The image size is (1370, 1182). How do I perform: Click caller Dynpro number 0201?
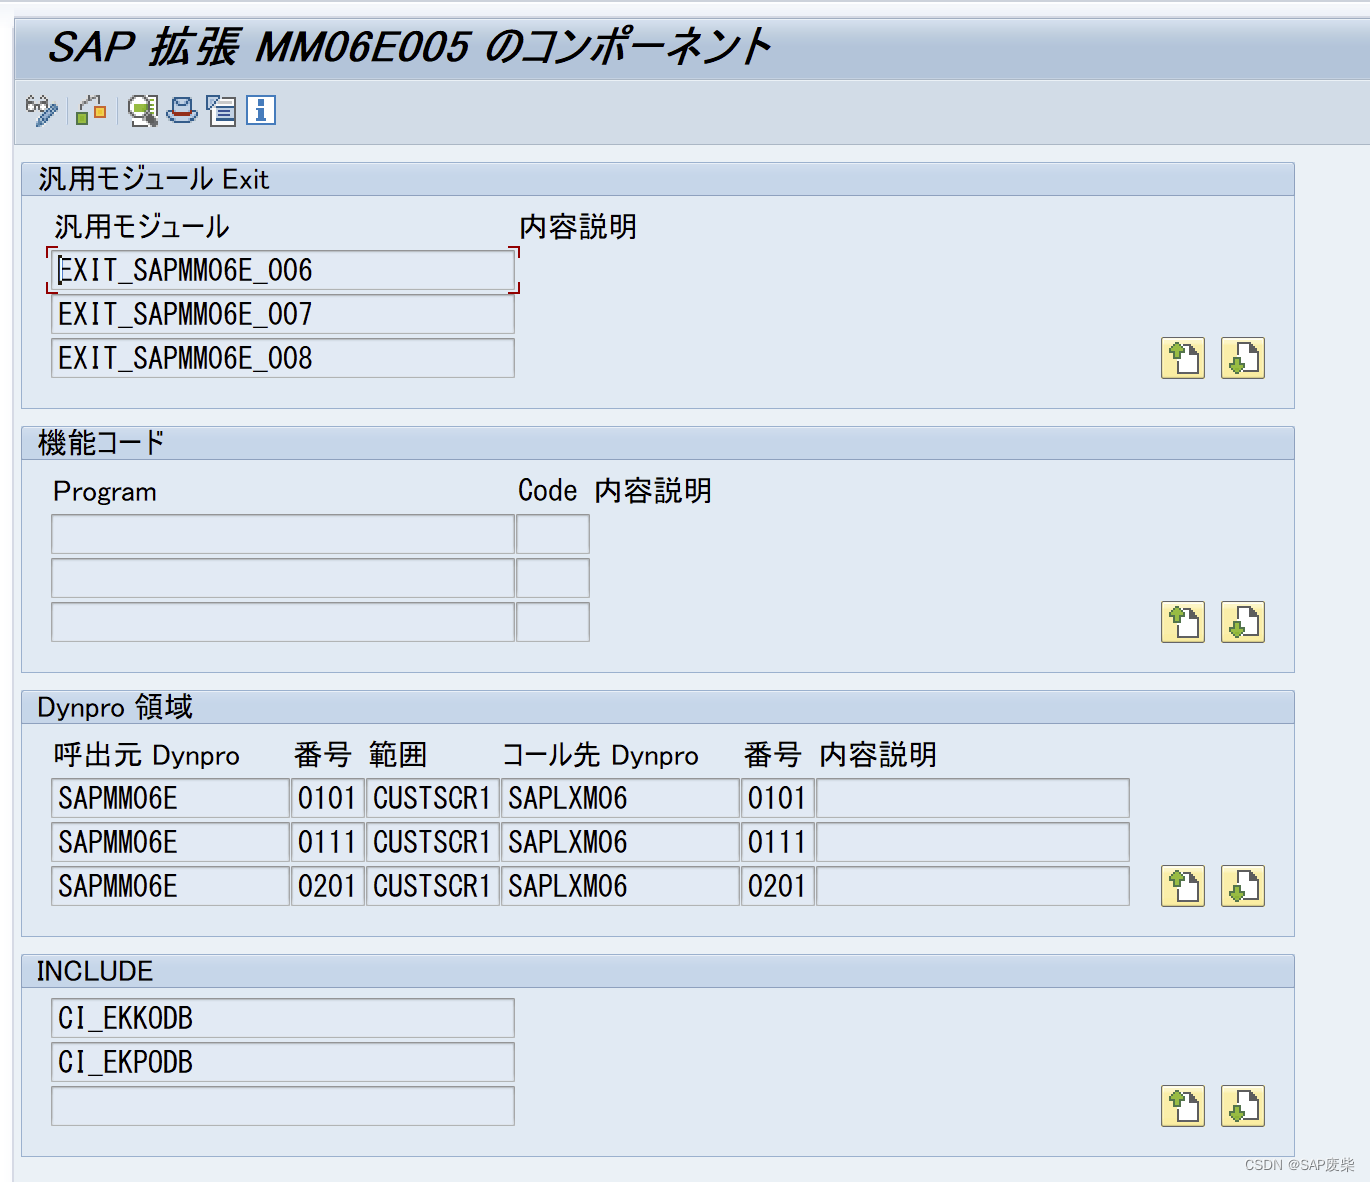(x=328, y=886)
